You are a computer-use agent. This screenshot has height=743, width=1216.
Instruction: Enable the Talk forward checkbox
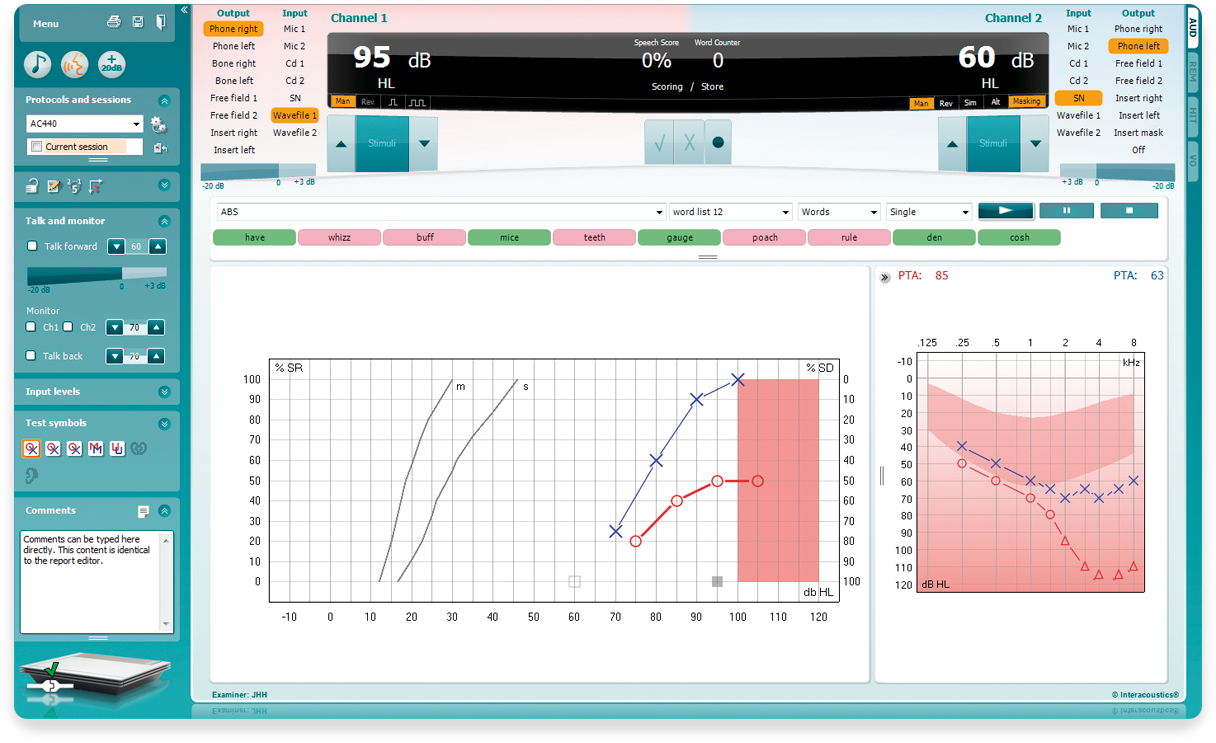point(32,246)
